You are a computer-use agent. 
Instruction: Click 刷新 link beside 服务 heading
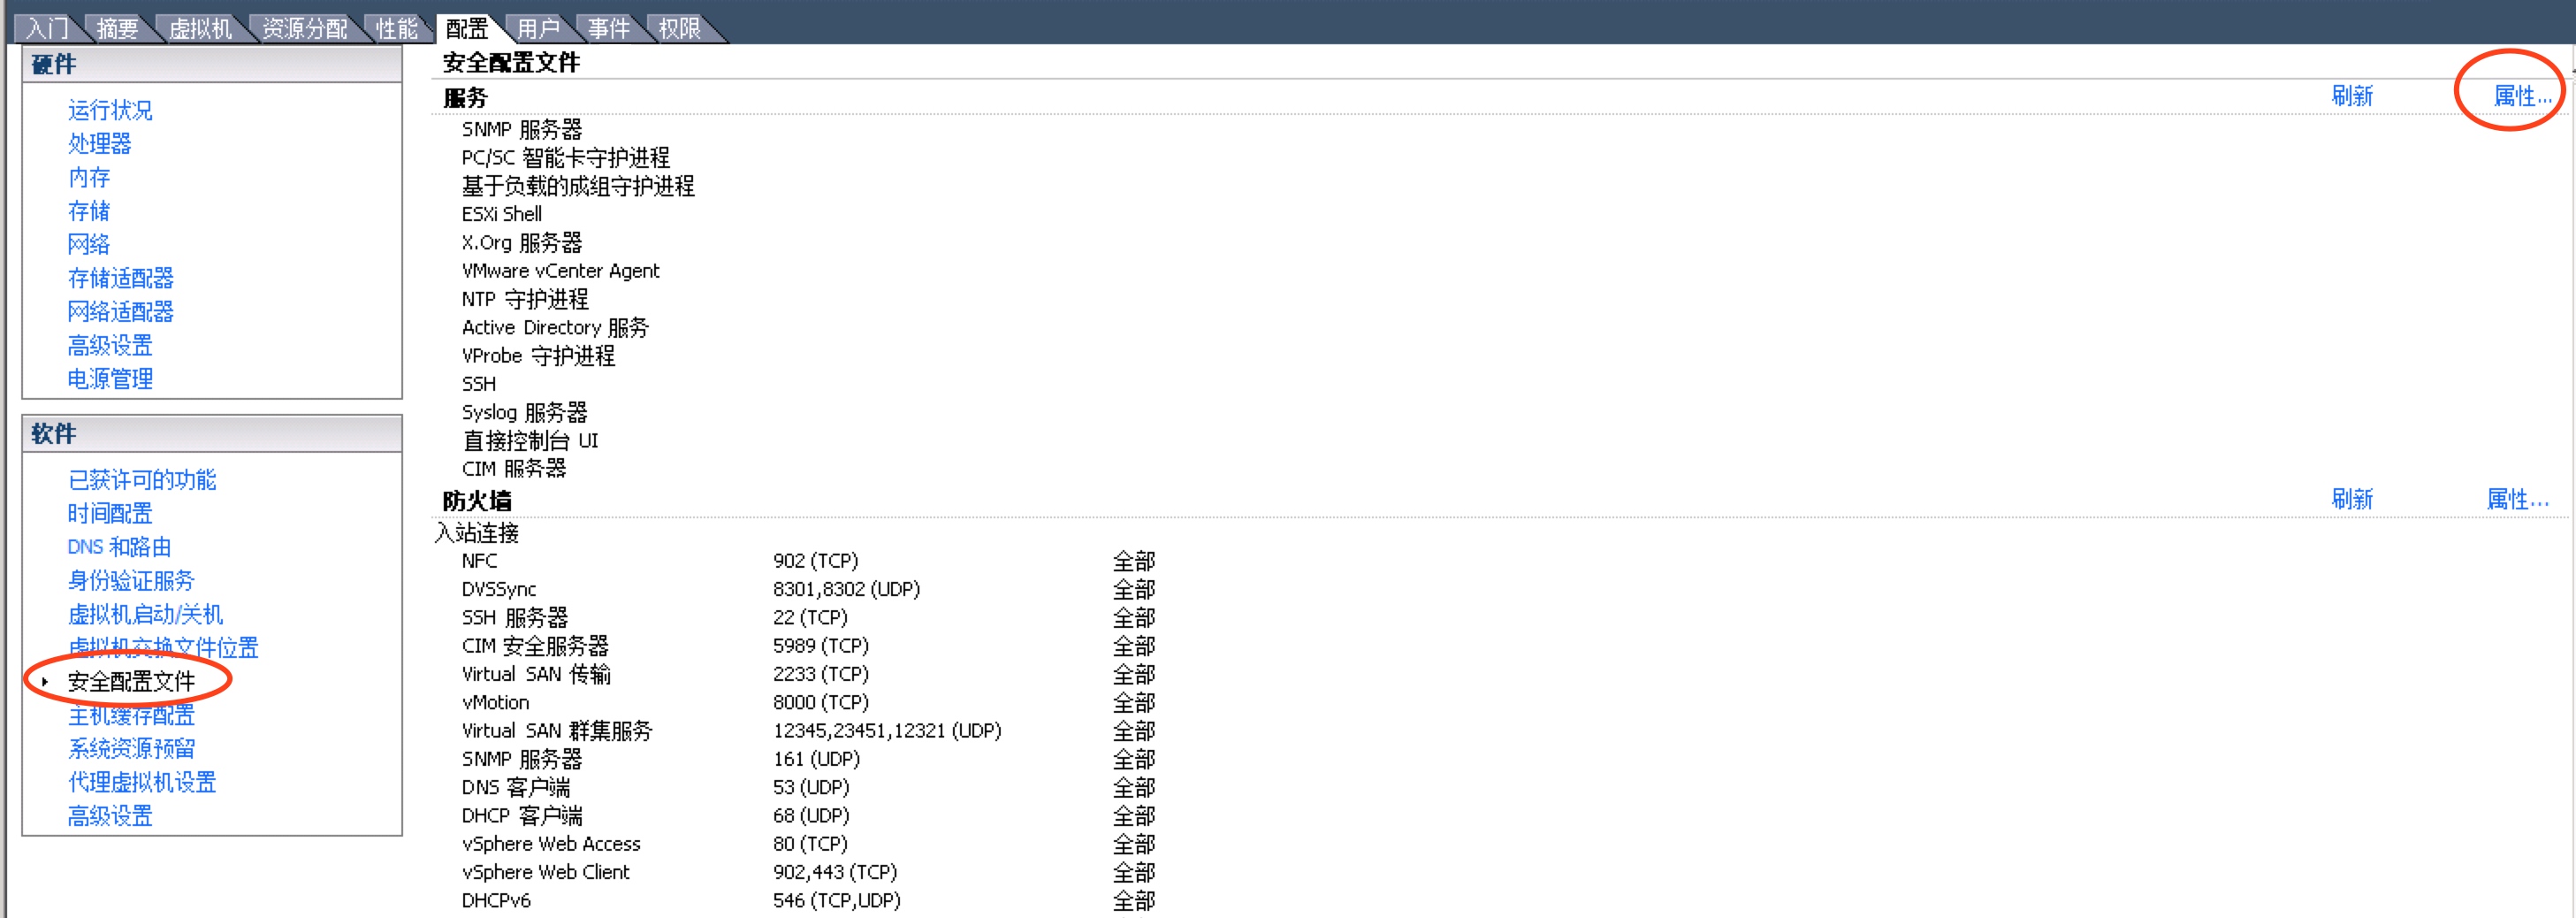2352,96
